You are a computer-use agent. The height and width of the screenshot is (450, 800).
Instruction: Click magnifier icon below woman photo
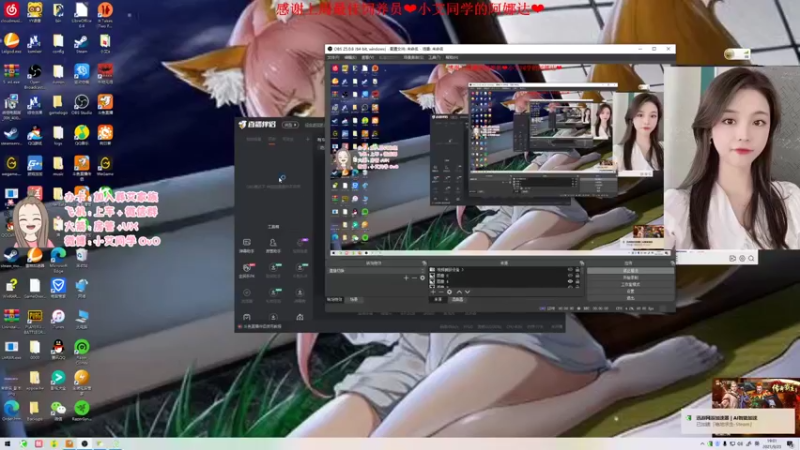(751, 259)
